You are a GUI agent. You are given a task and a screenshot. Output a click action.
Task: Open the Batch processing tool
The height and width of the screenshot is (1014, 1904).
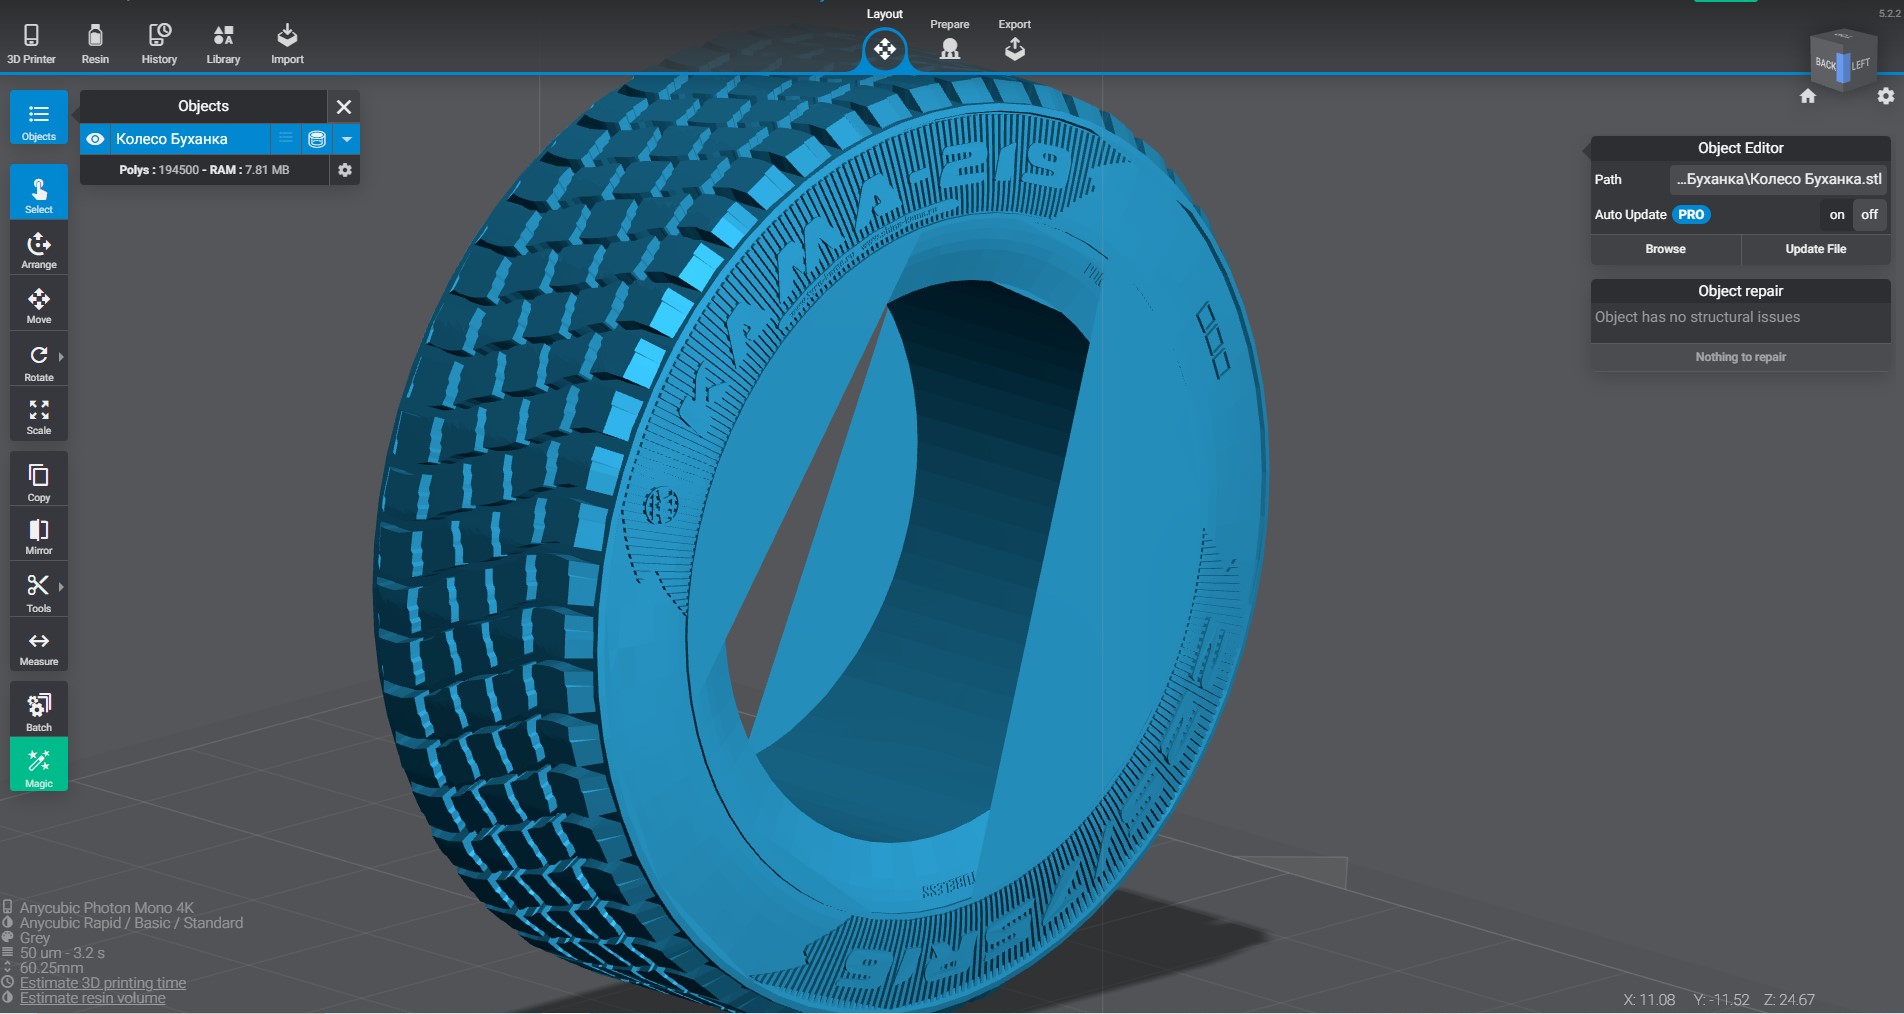(38, 710)
